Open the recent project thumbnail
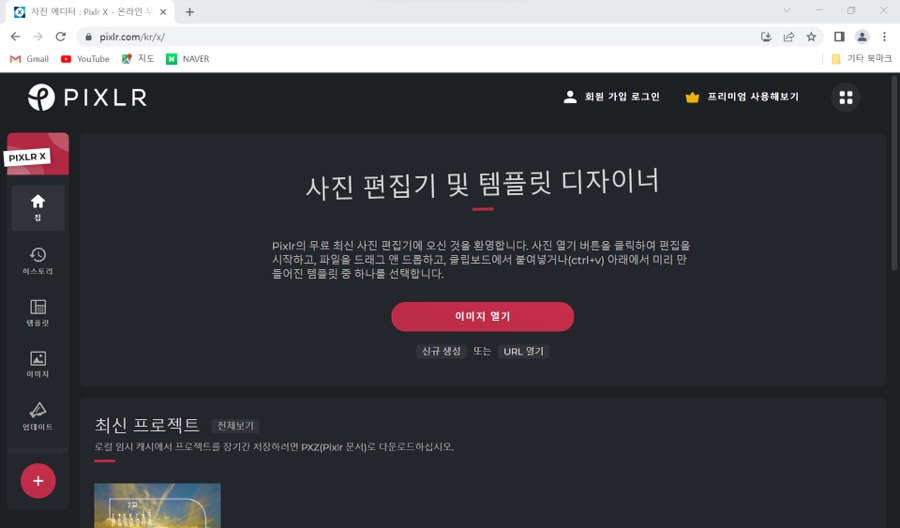 click(x=157, y=506)
